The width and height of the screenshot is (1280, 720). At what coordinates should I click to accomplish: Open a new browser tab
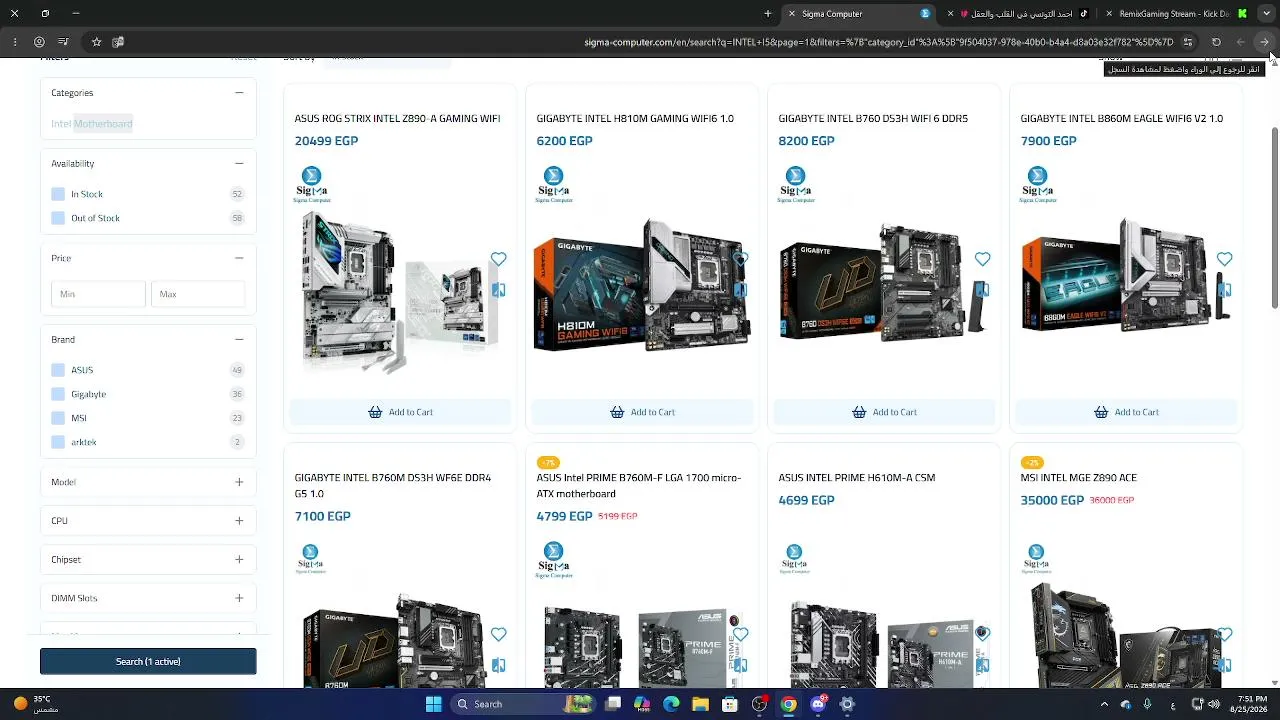[x=768, y=14]
